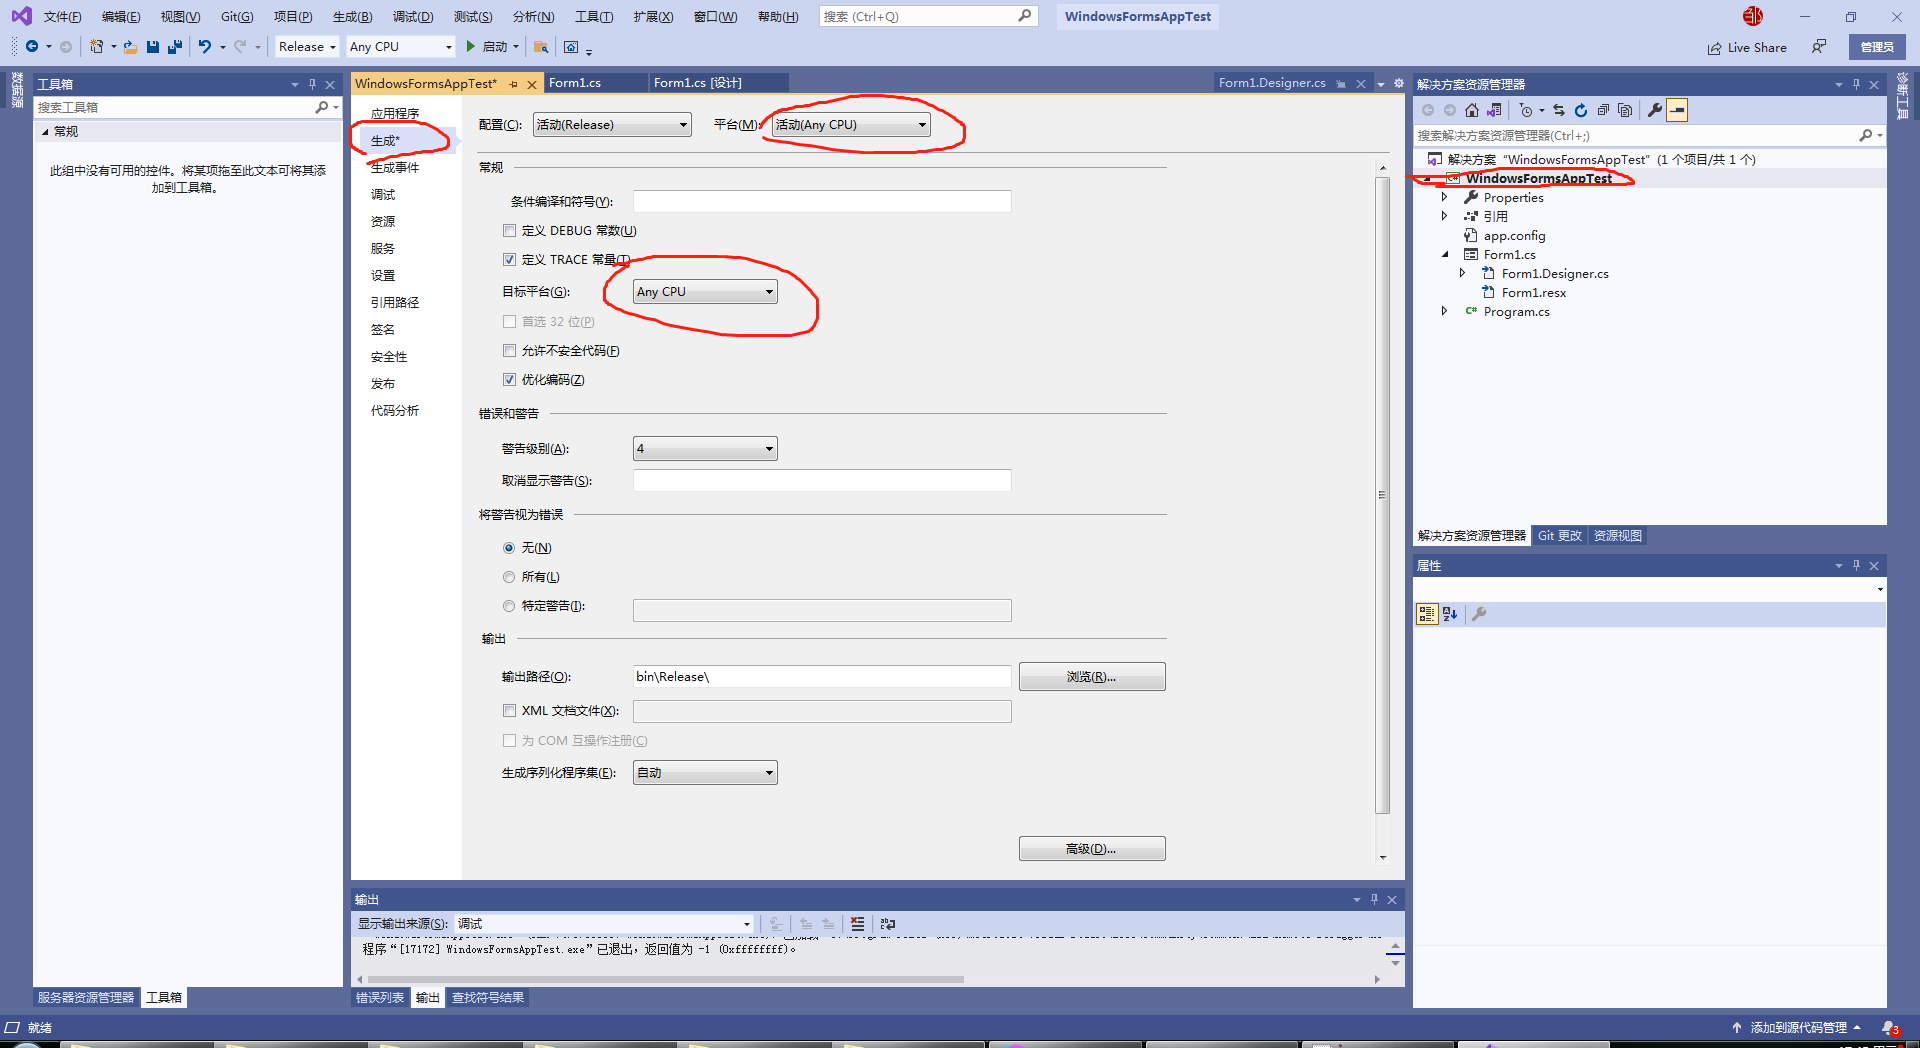
Task: Click the 输出路径 input field
Action: click(x=822, y=677)
